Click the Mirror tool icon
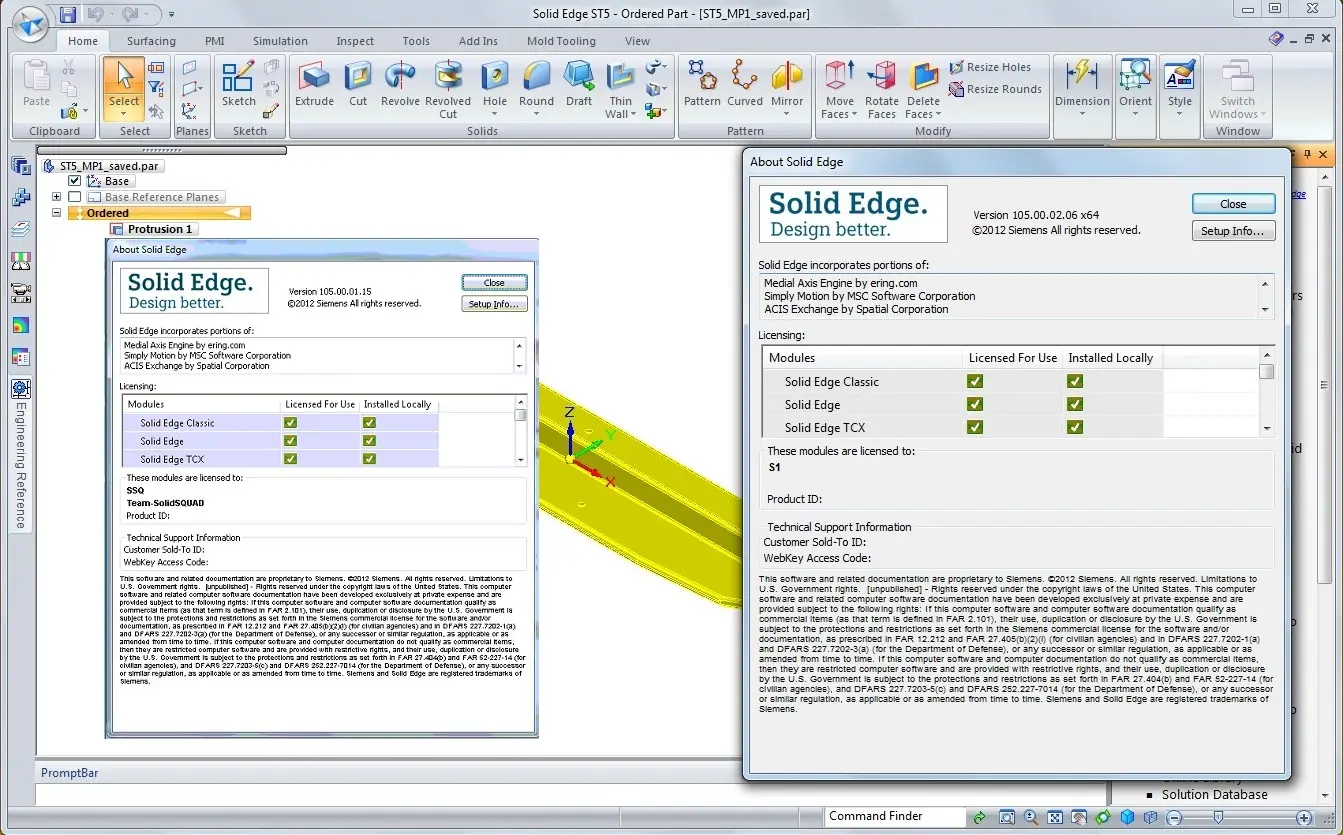Screen dimensions: 1343x835 (x=787, y=77)
